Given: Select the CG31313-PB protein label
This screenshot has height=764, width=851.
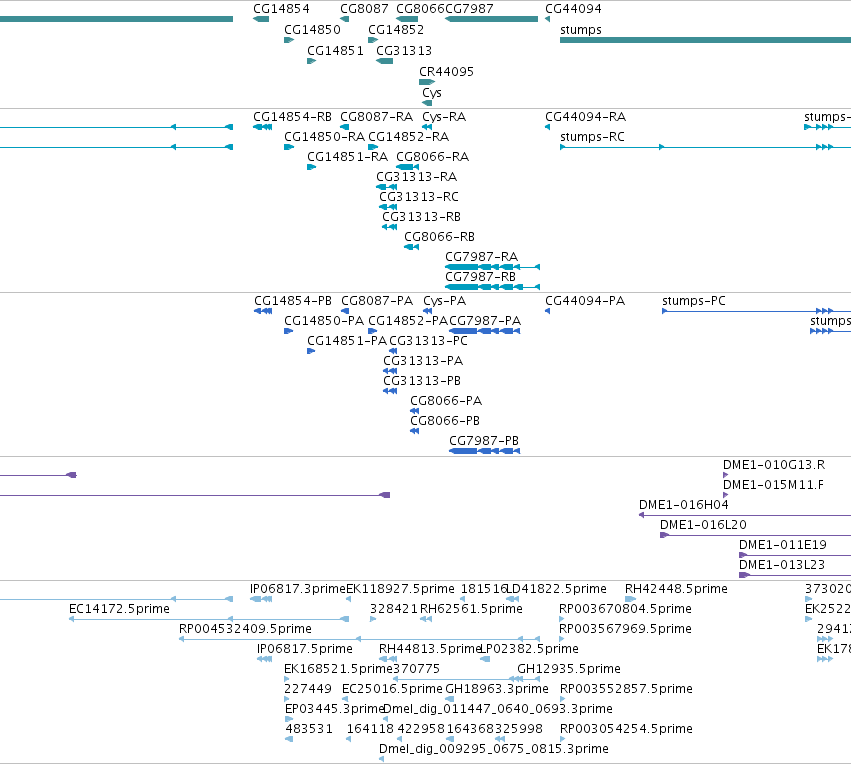Looking at the screenshot, I should [422, 381].
